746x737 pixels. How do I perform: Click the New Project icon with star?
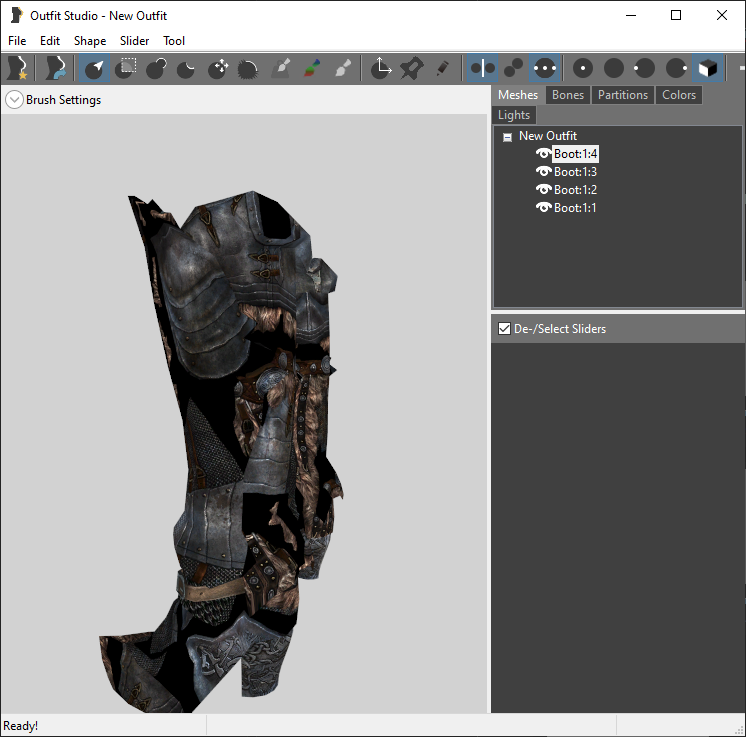(x=18, y=68)
